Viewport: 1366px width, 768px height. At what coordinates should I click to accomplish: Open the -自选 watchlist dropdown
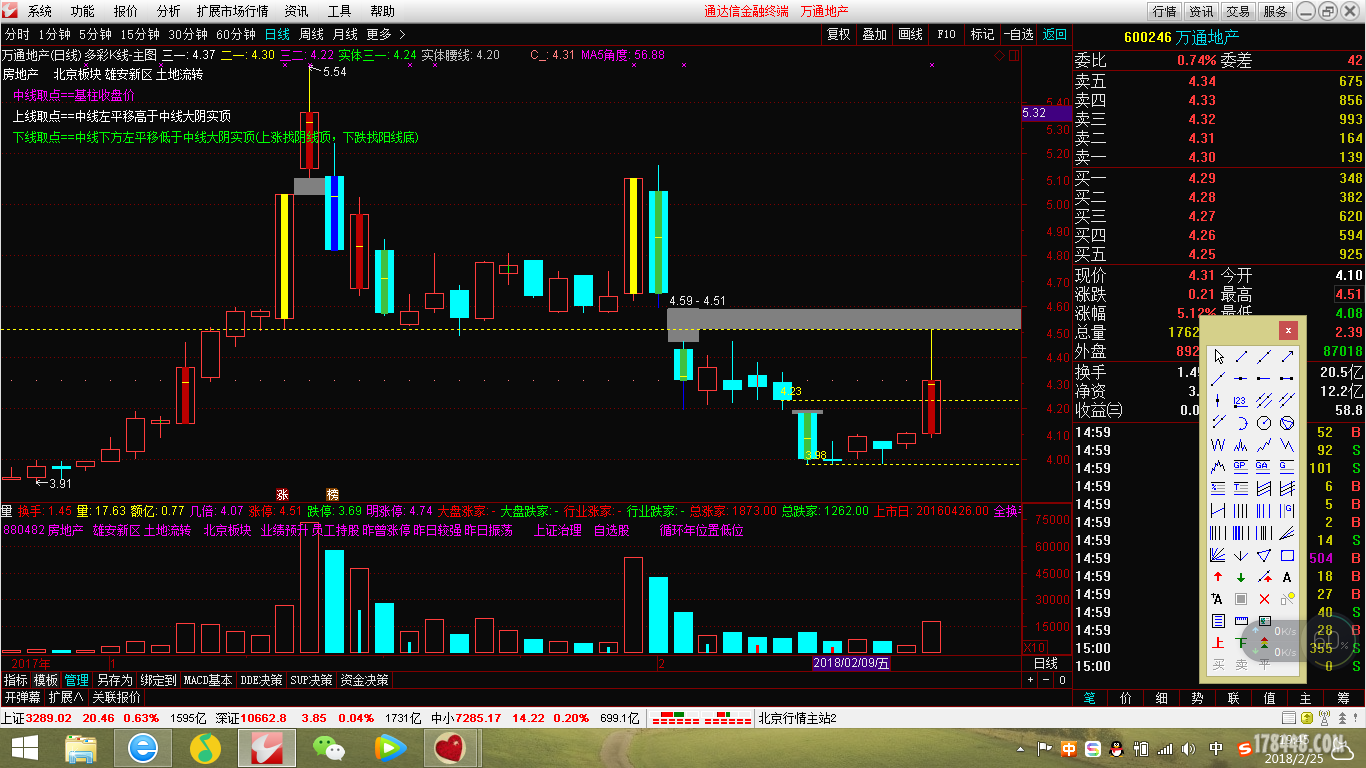(1018, 34)
